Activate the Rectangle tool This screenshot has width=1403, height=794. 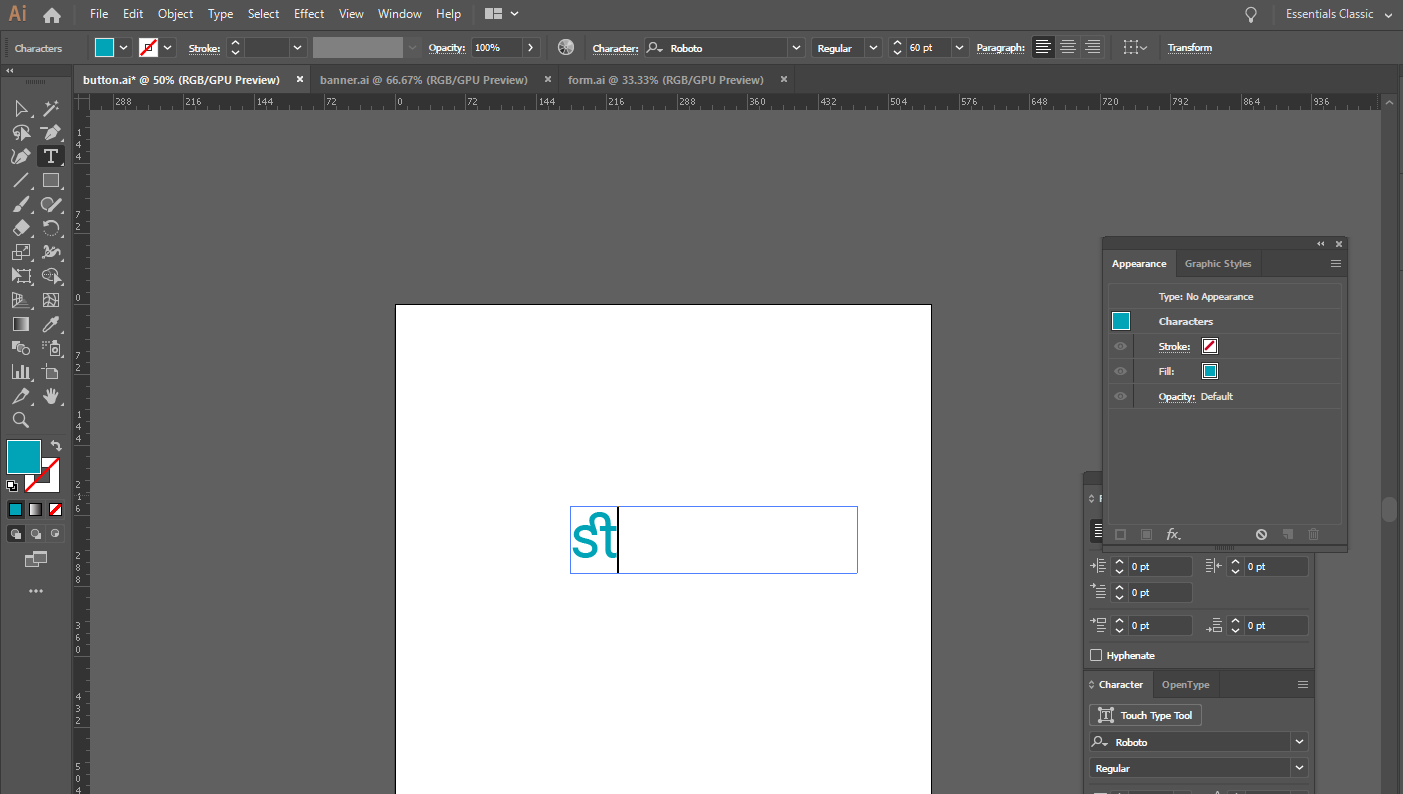point(51,180)
